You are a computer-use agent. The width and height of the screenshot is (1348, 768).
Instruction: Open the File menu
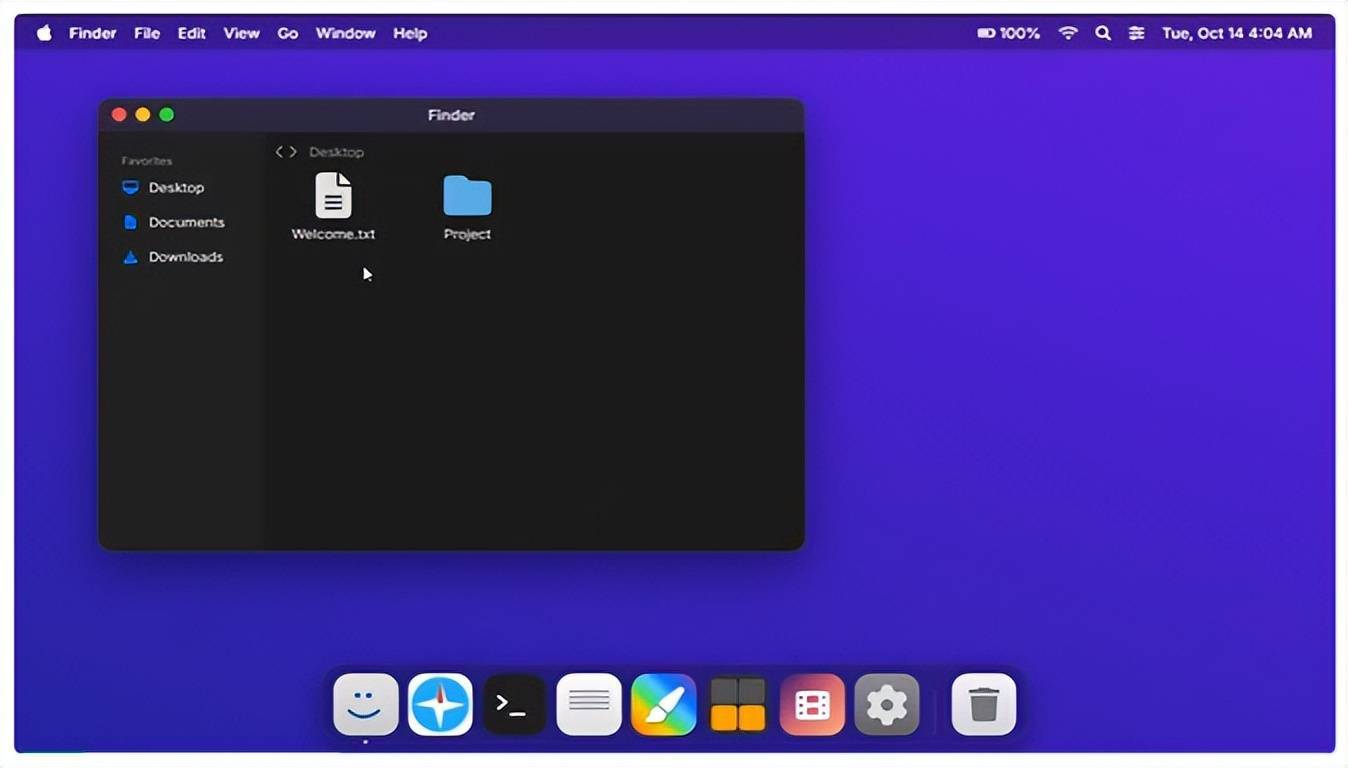point(147,33)
